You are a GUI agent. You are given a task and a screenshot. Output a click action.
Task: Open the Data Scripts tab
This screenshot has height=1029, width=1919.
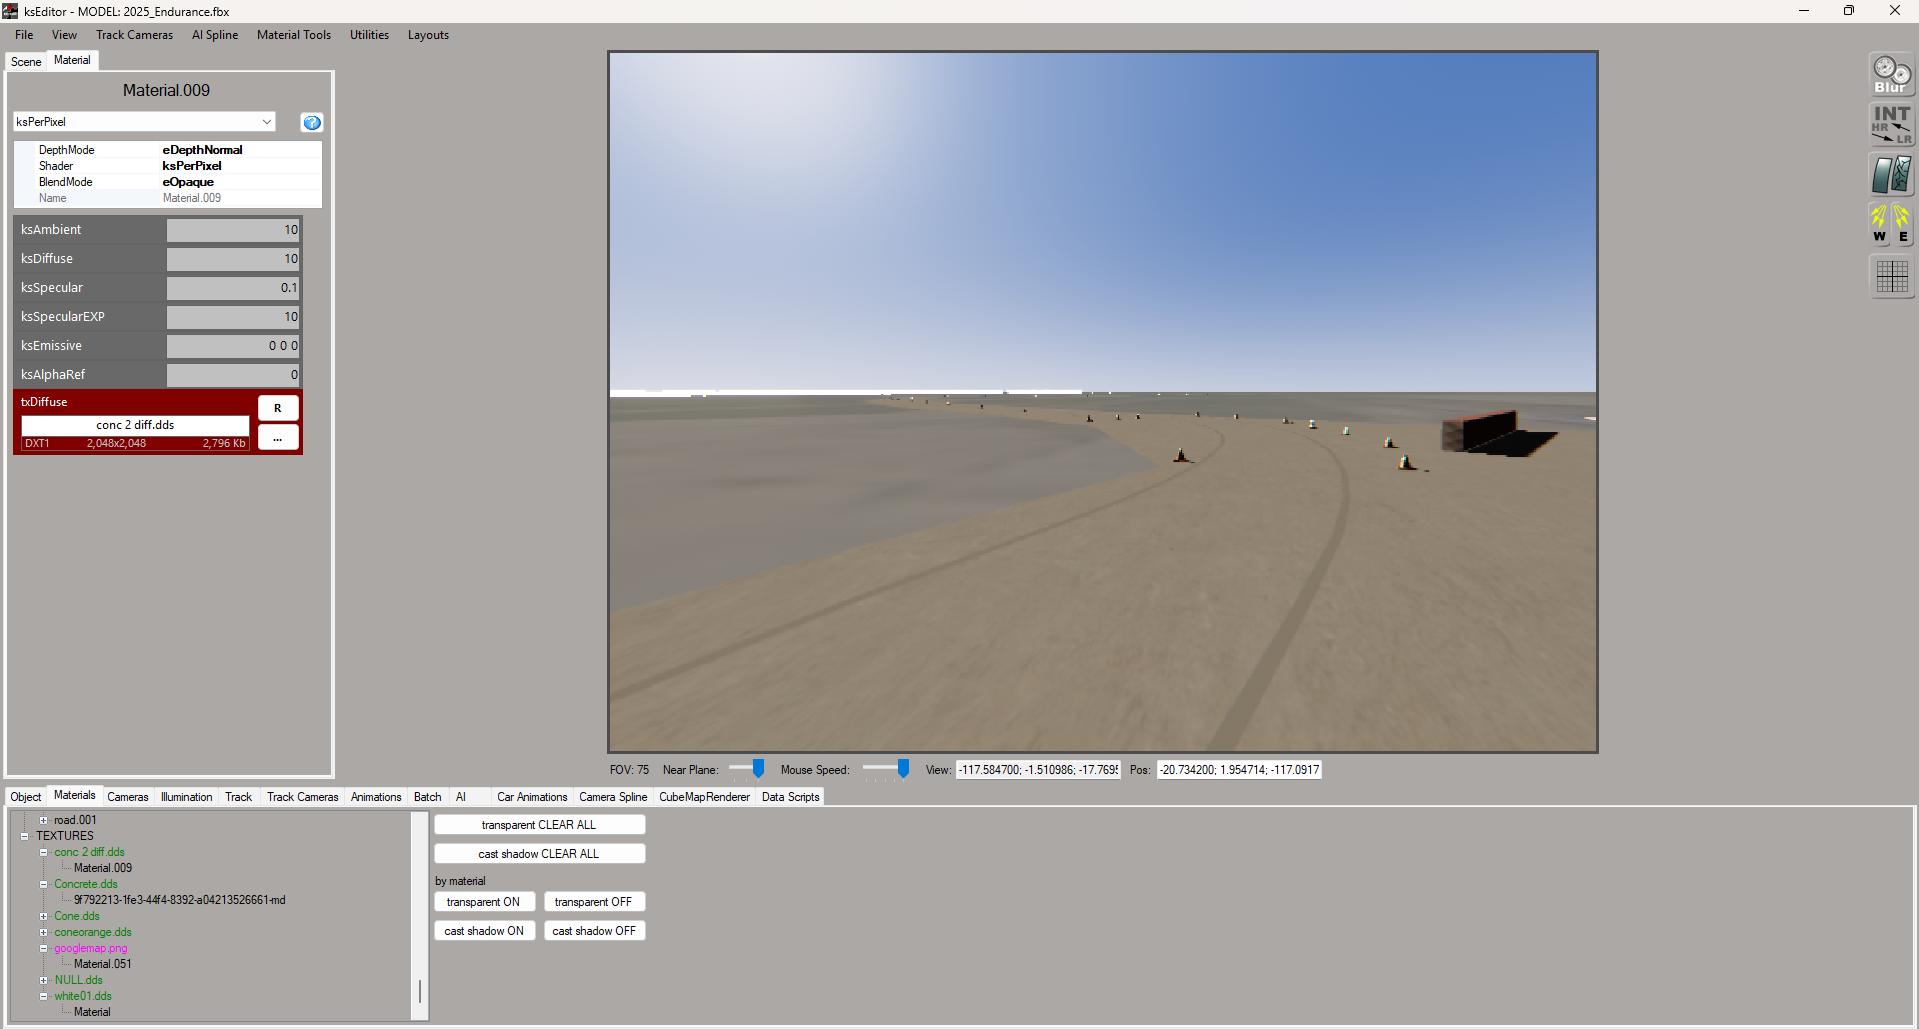(x=790, y=797)
